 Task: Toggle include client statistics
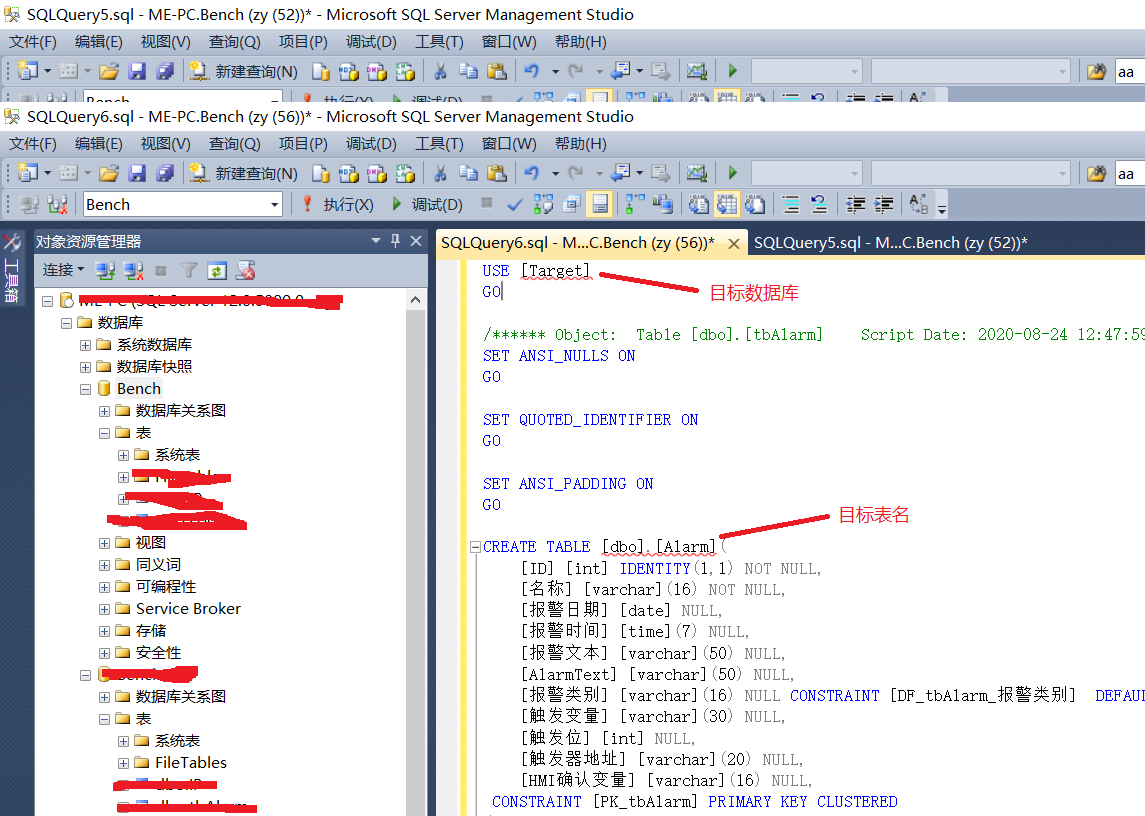[x=663, y=205]
